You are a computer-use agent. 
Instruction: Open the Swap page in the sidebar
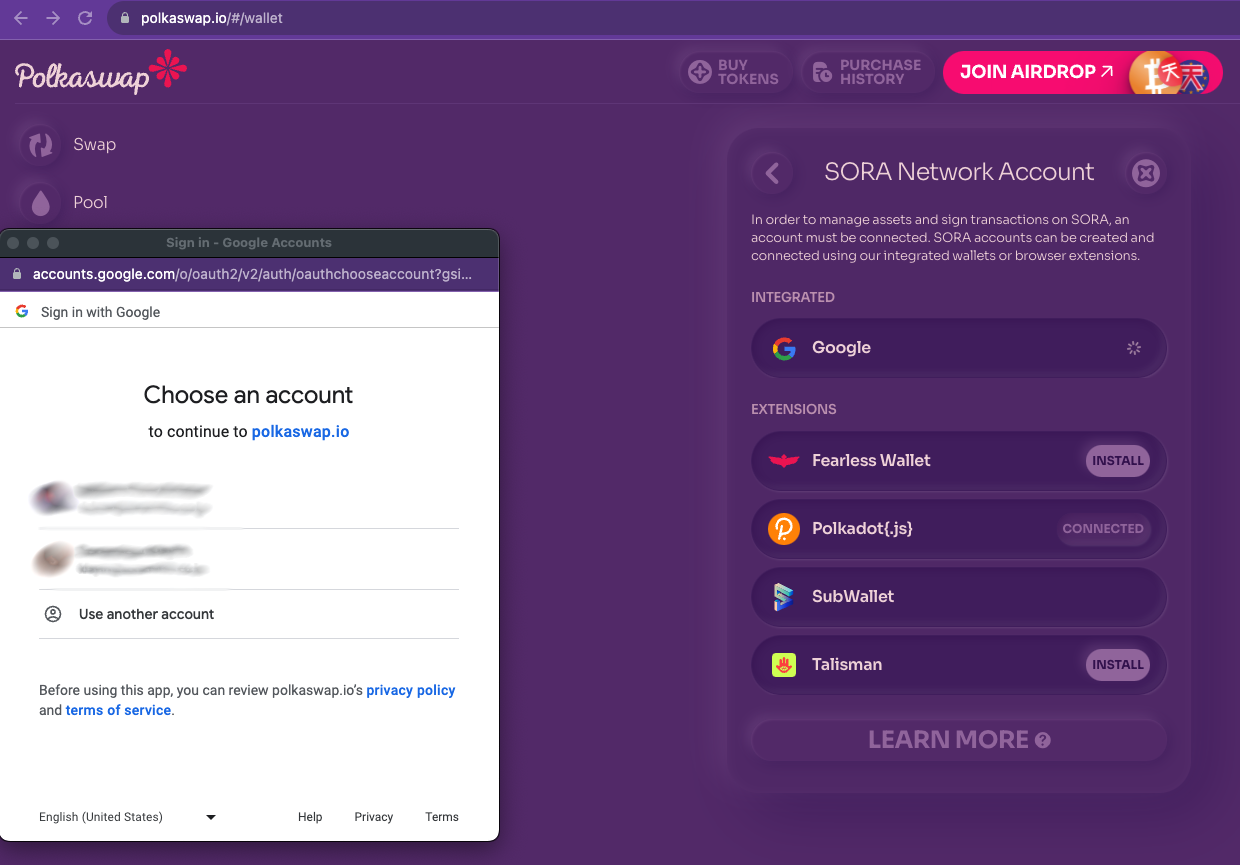[x=69, y=145]
